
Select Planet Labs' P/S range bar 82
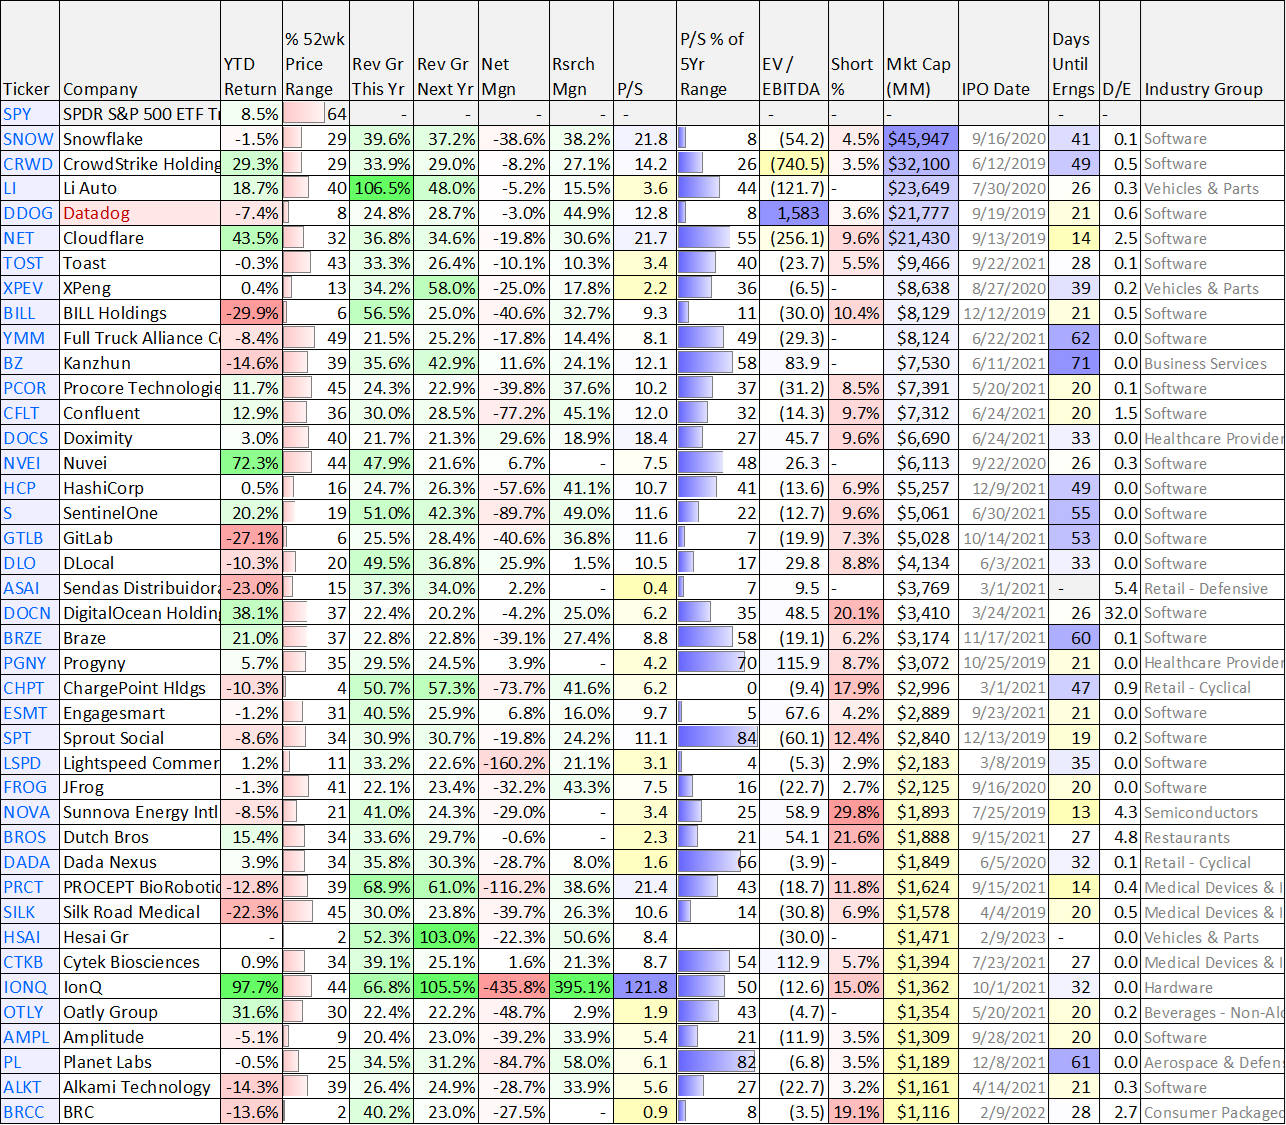tap(718, 1062)
